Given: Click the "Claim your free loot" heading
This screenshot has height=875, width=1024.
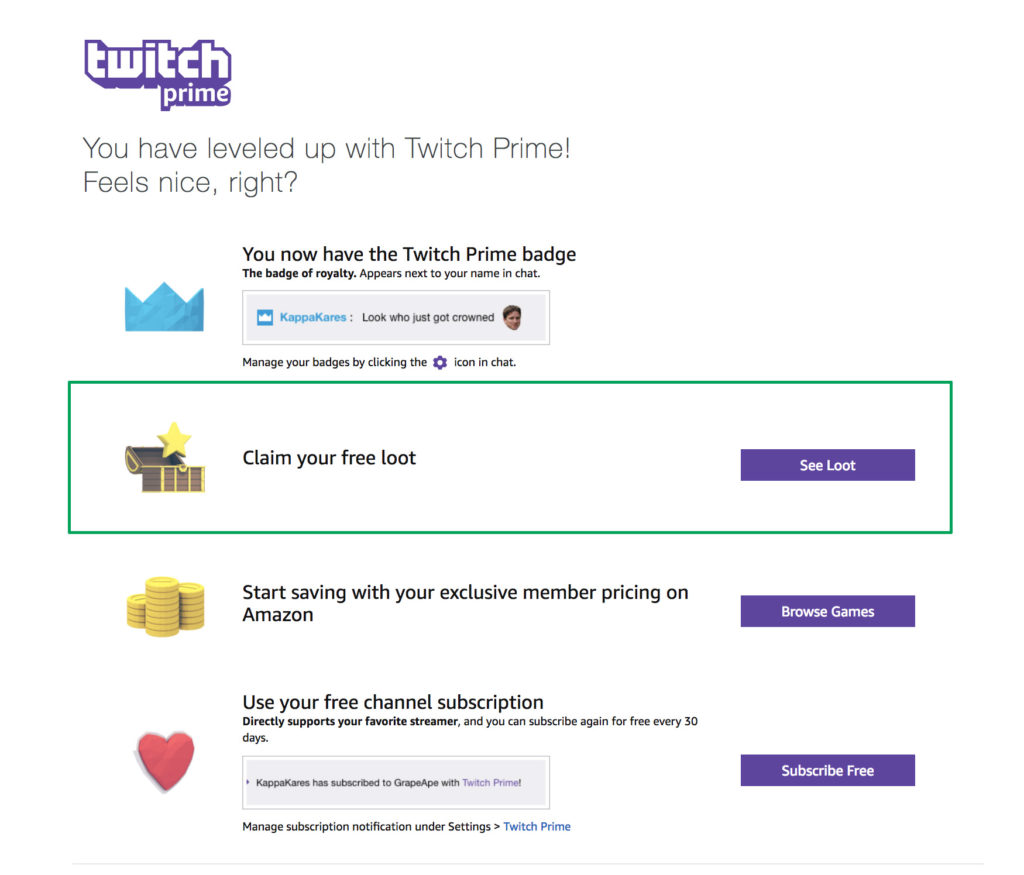Looking at the screenshot, I should tap(329, 458).
